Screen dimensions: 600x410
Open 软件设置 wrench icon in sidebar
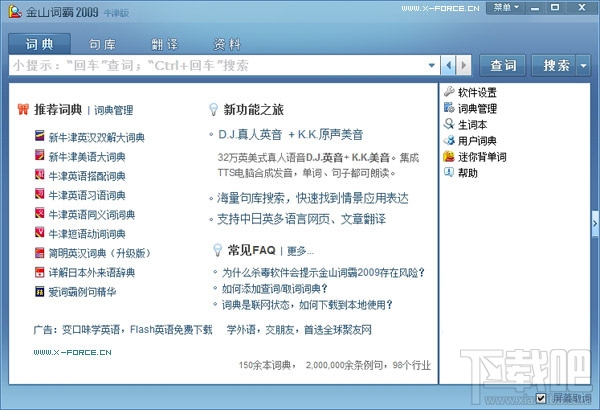[449, 92]
